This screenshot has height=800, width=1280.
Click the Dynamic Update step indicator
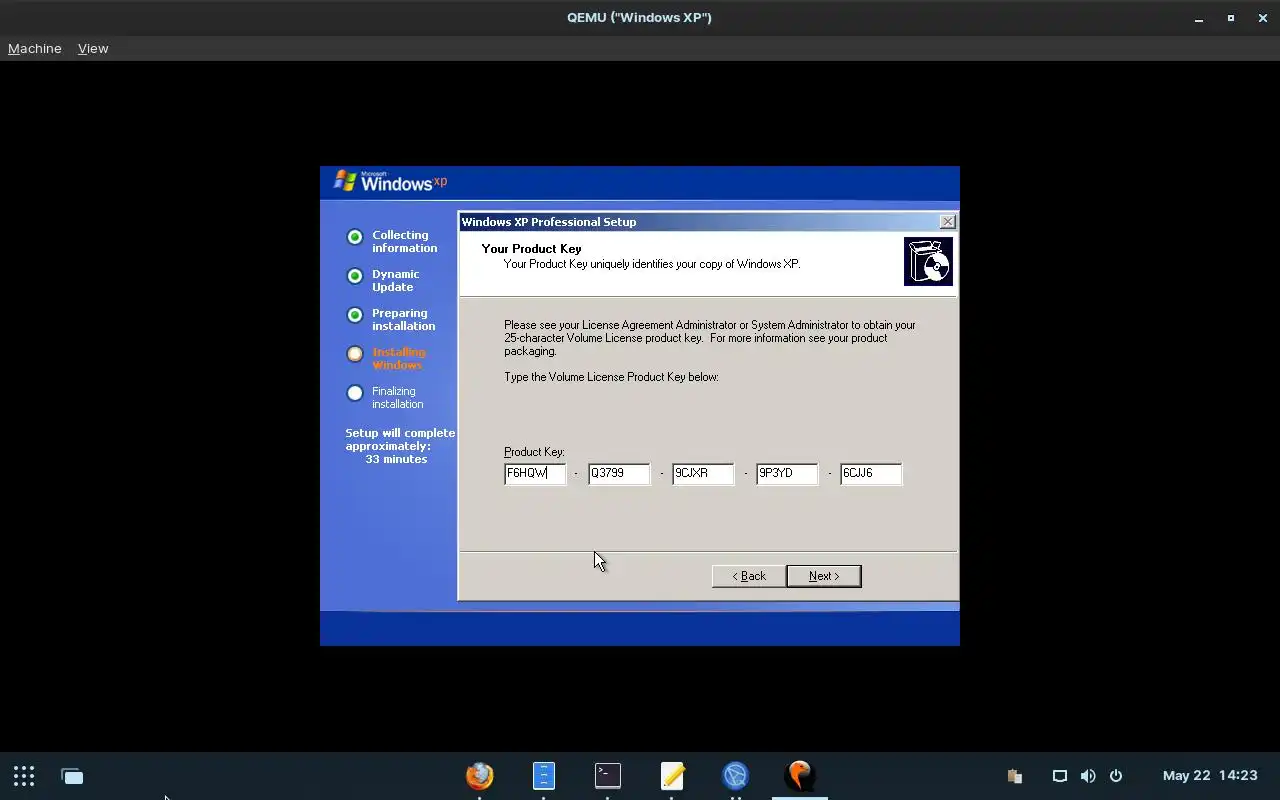point(354,276)
